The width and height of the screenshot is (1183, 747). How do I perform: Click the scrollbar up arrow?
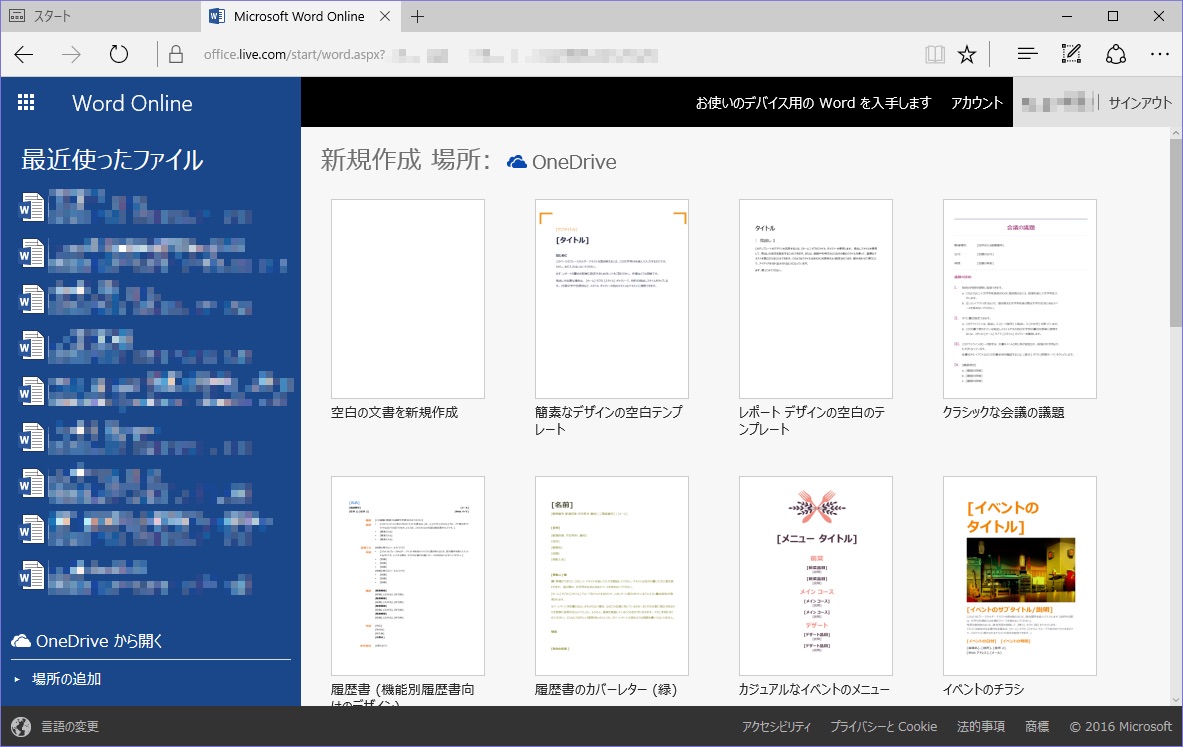(x=1175, y=134)
